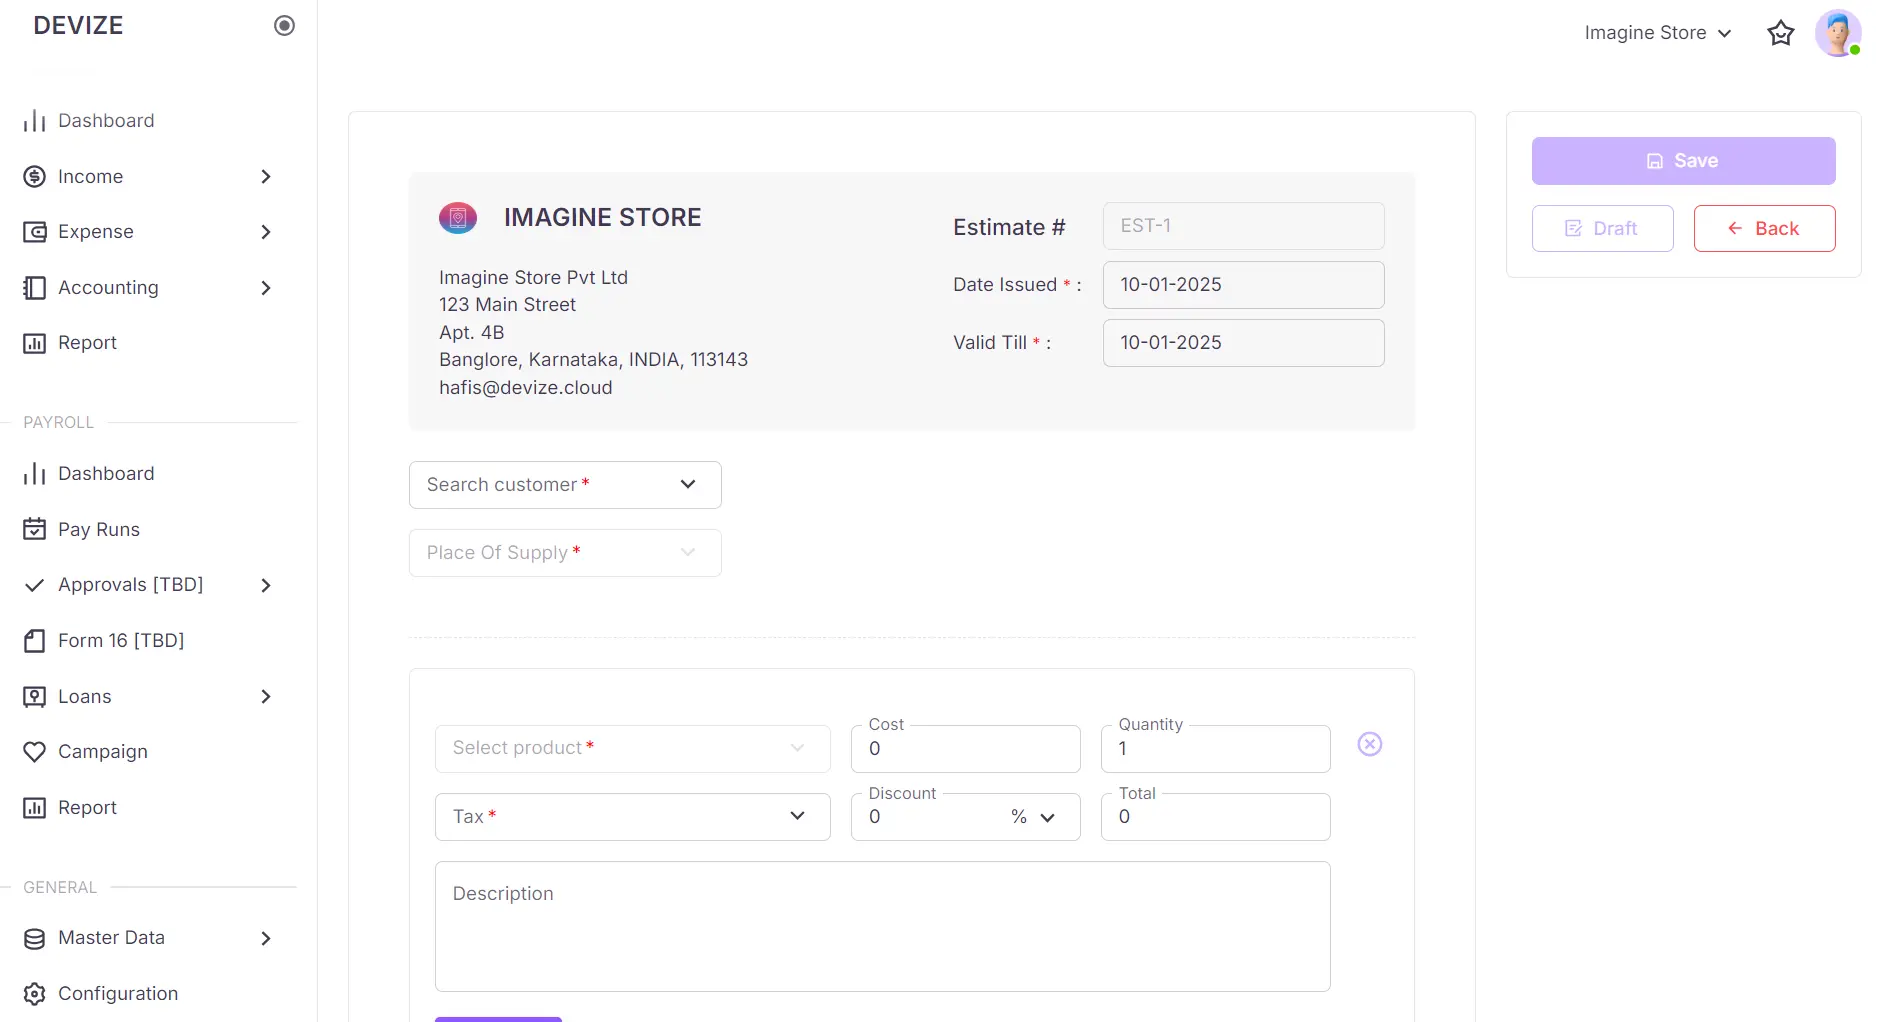Click the Cost input field
The image size is (1883, 1022).
click(965, 749)
